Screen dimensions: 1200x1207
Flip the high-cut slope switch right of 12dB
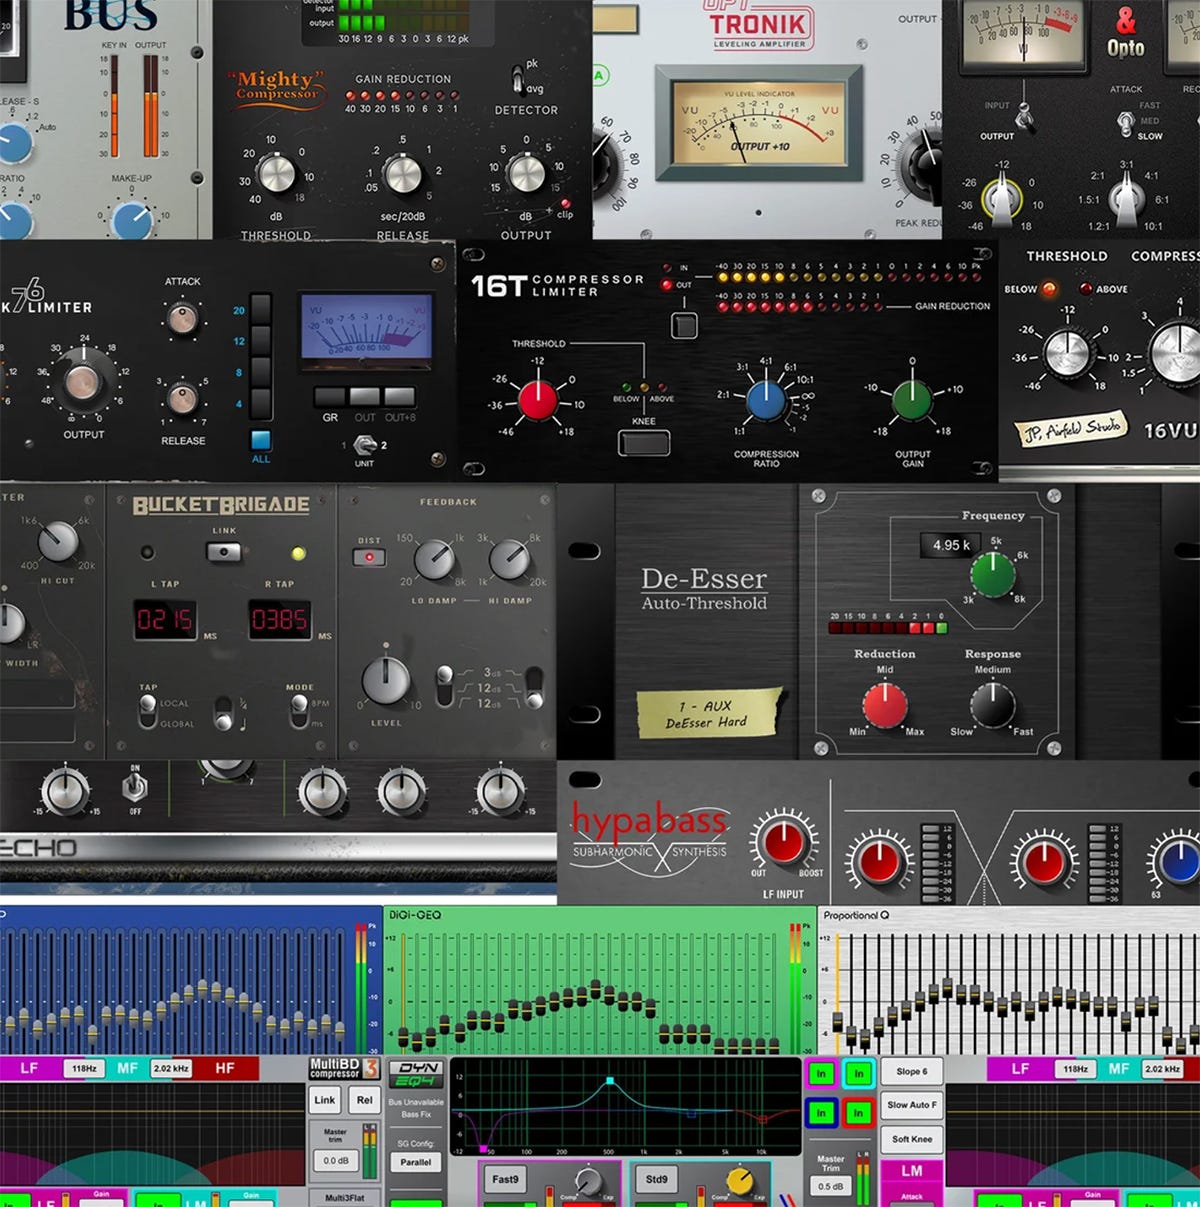click(535, 687)
